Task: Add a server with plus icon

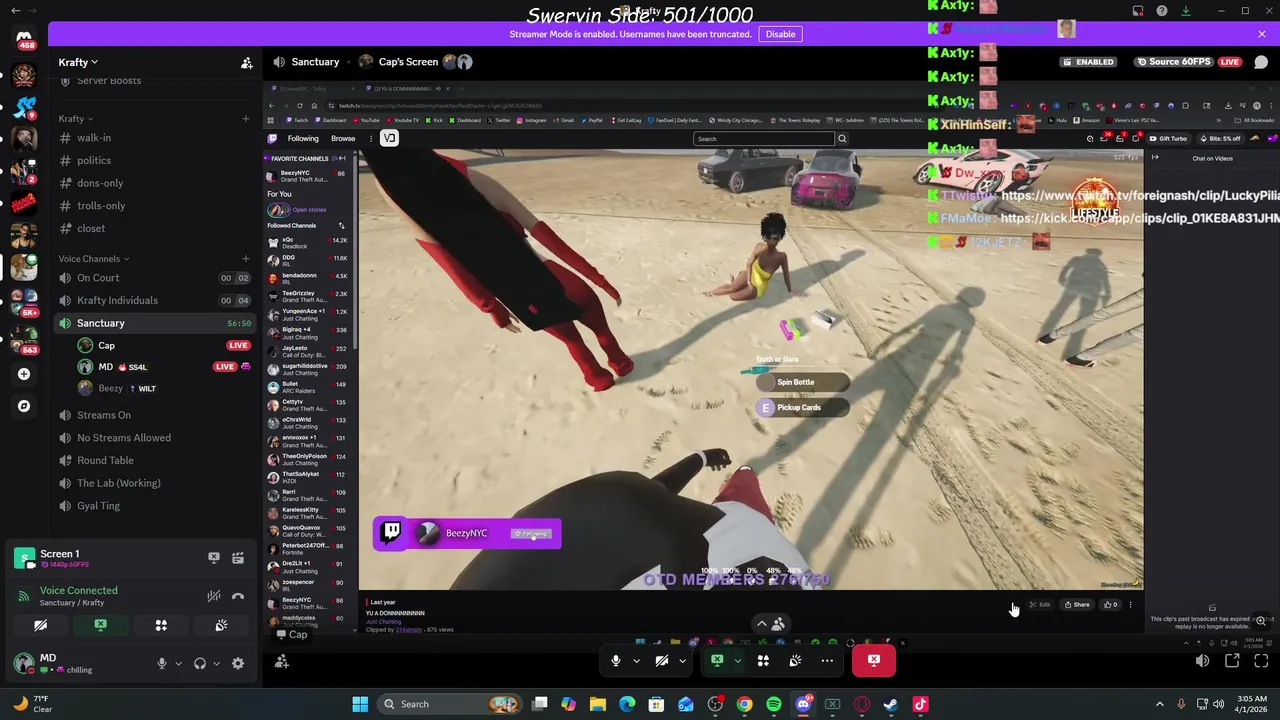Action: [24, 374]
